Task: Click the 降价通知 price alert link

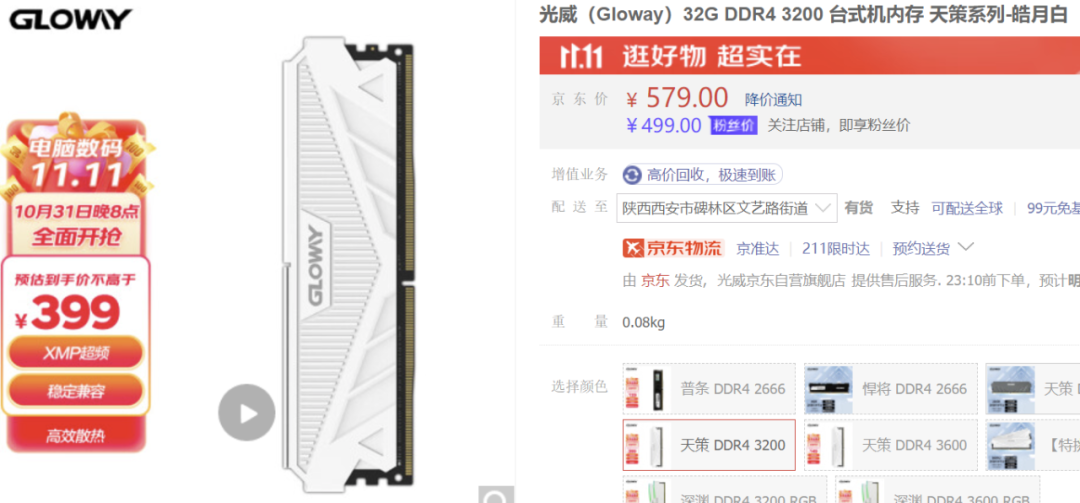Action: 773,100
